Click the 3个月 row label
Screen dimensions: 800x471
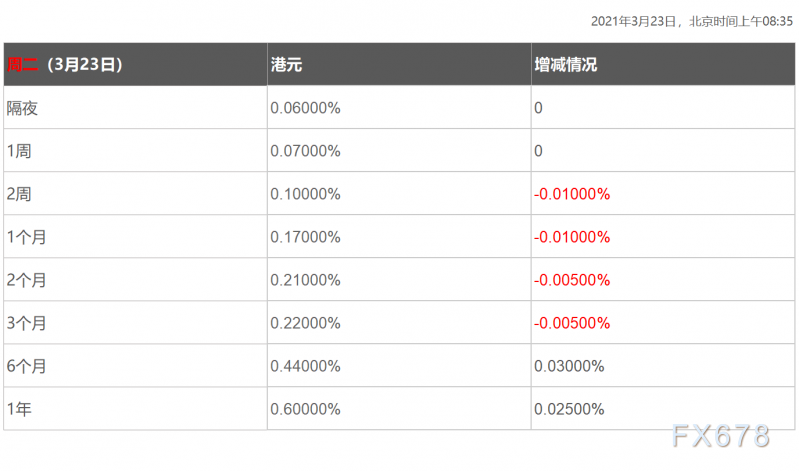(x=27, y=323)
